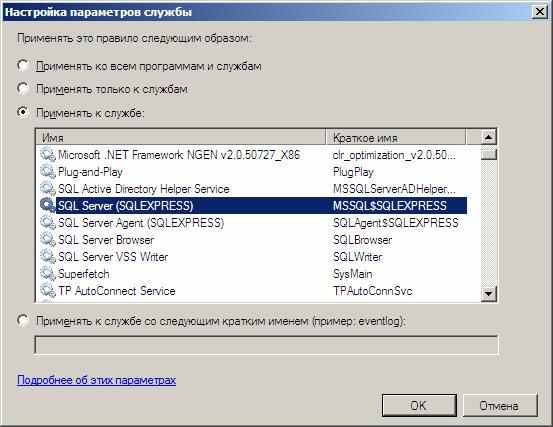Click short name 'SQLBrowser'
553x427 pixels.
coord(362,240)
